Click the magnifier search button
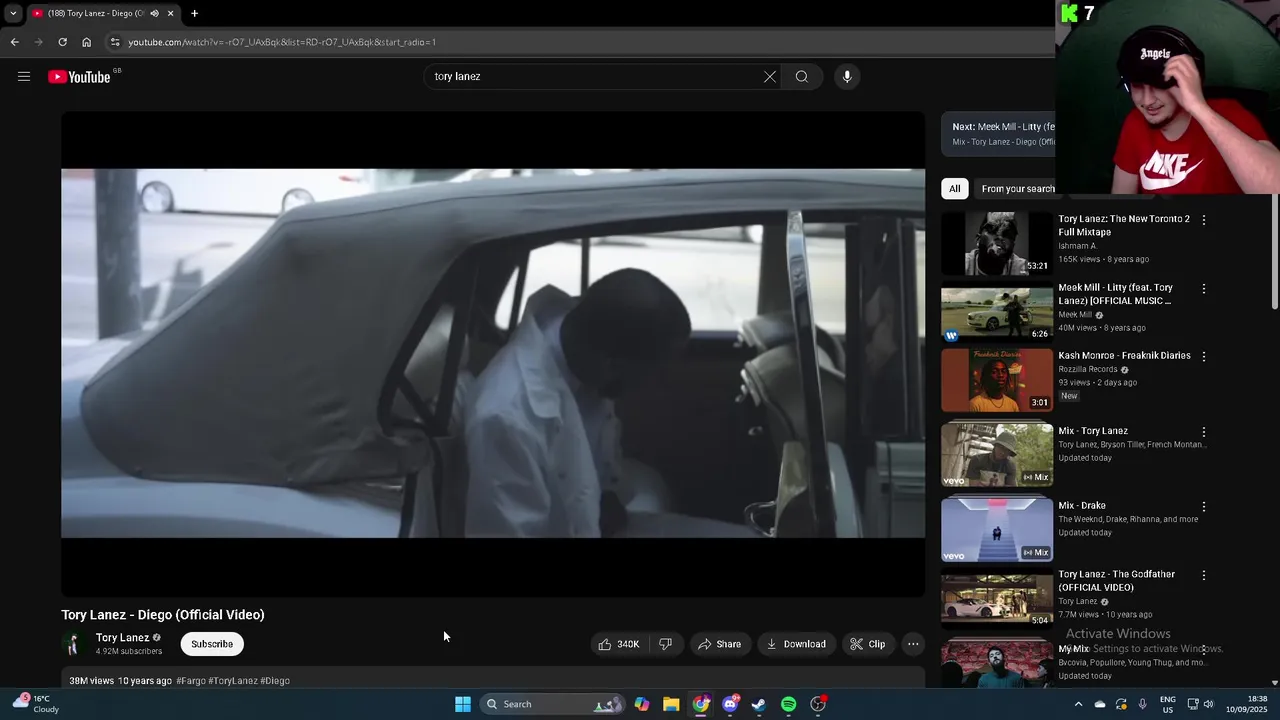Viewport: 1280px width, 720px height. 802,77
